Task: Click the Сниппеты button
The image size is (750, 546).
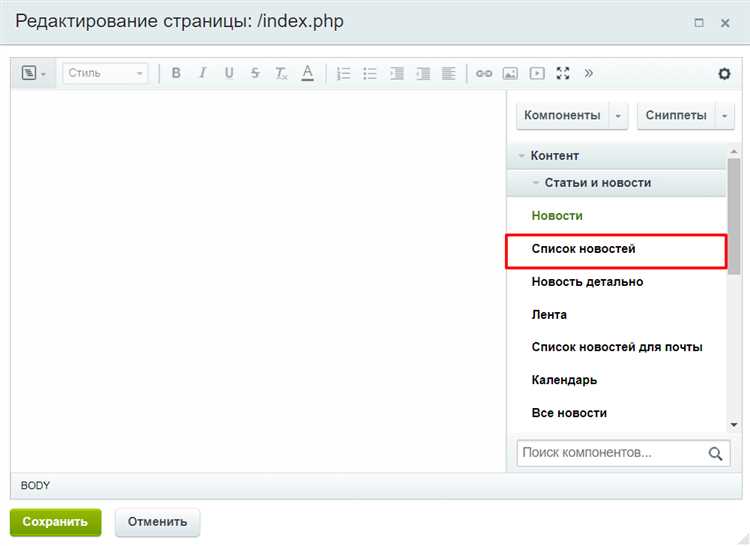Action: tap(676, 115)
